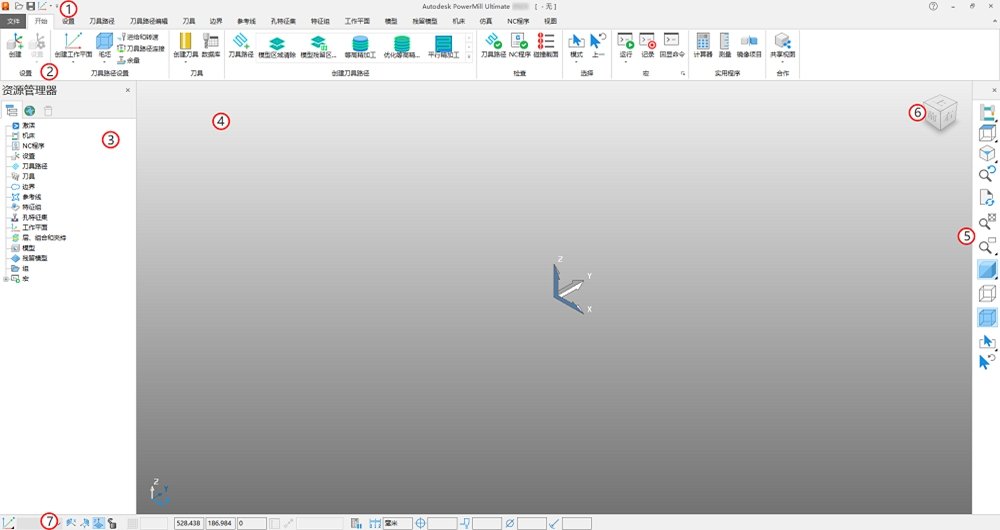Toggle plain shaded view in the right toolbar
1000x530 pixels.
[987, 269]
